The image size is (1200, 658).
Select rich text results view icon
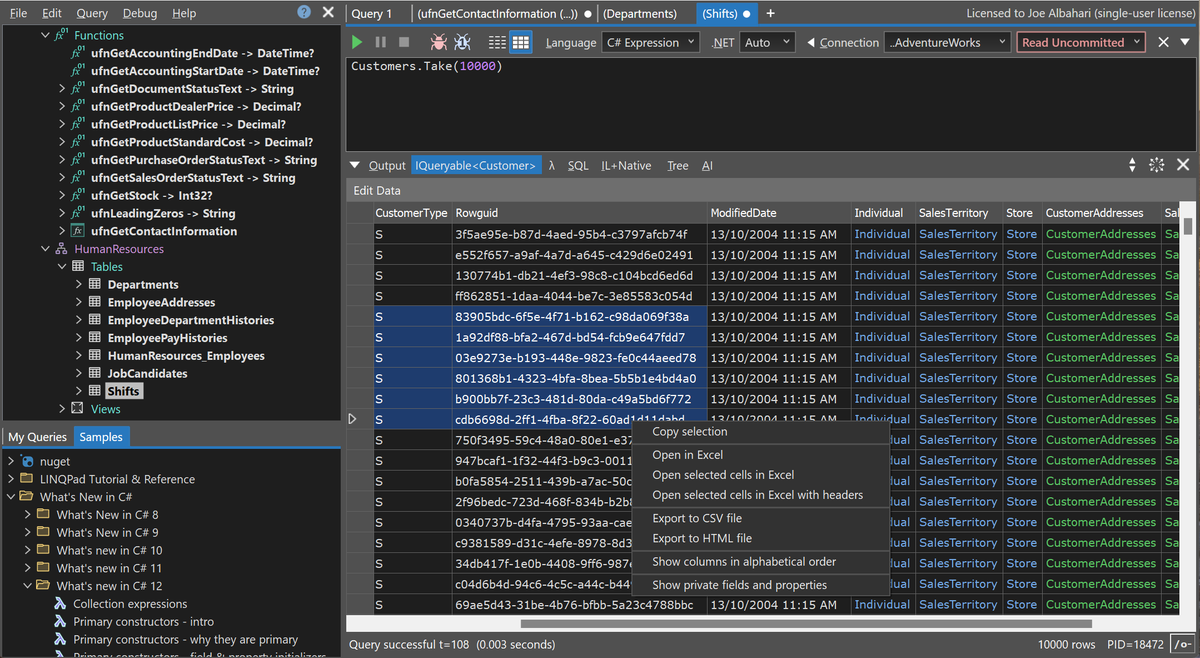497,43
